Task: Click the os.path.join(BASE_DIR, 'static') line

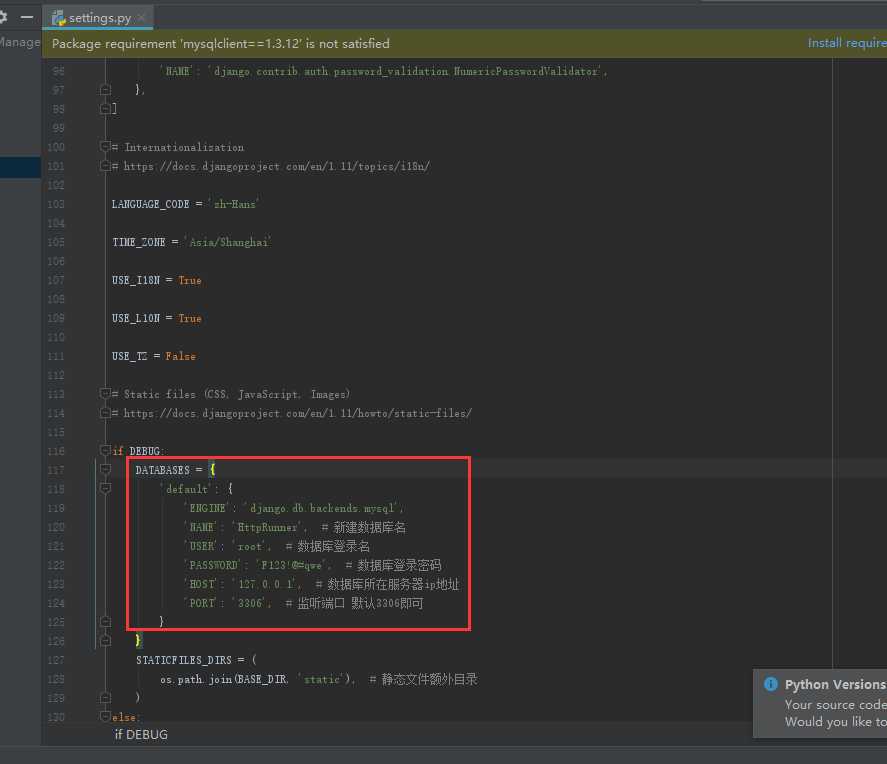Action: pyautogui.click(x=257, y=679)
